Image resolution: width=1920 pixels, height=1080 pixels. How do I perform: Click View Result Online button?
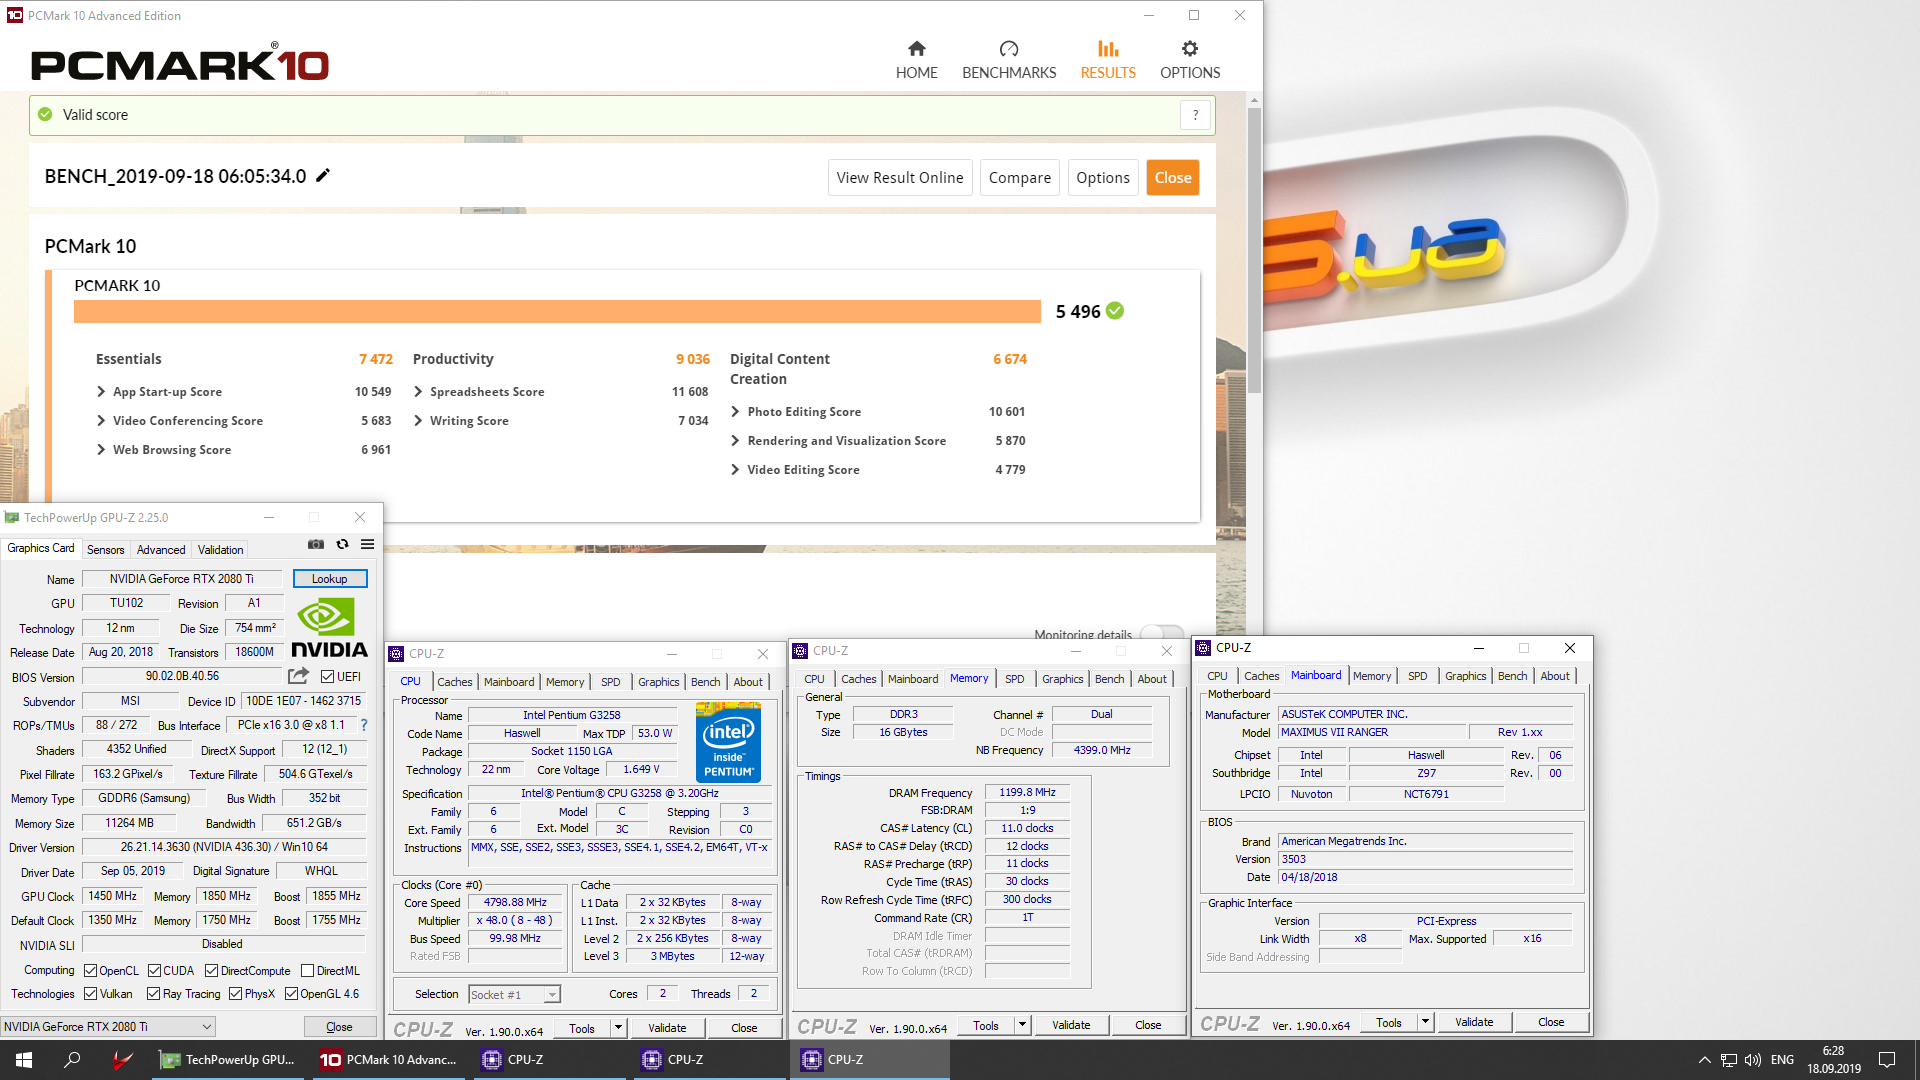pos(900,178)
